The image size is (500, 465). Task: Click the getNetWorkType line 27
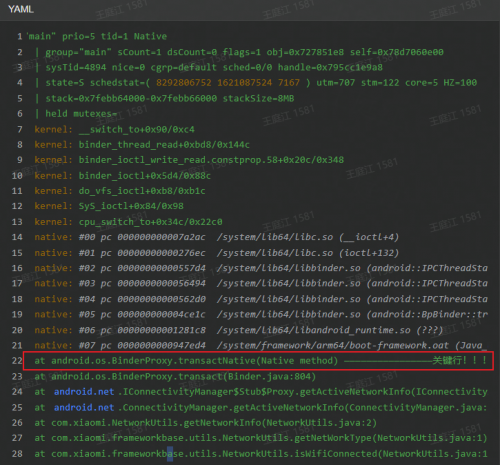click(261, 438)
